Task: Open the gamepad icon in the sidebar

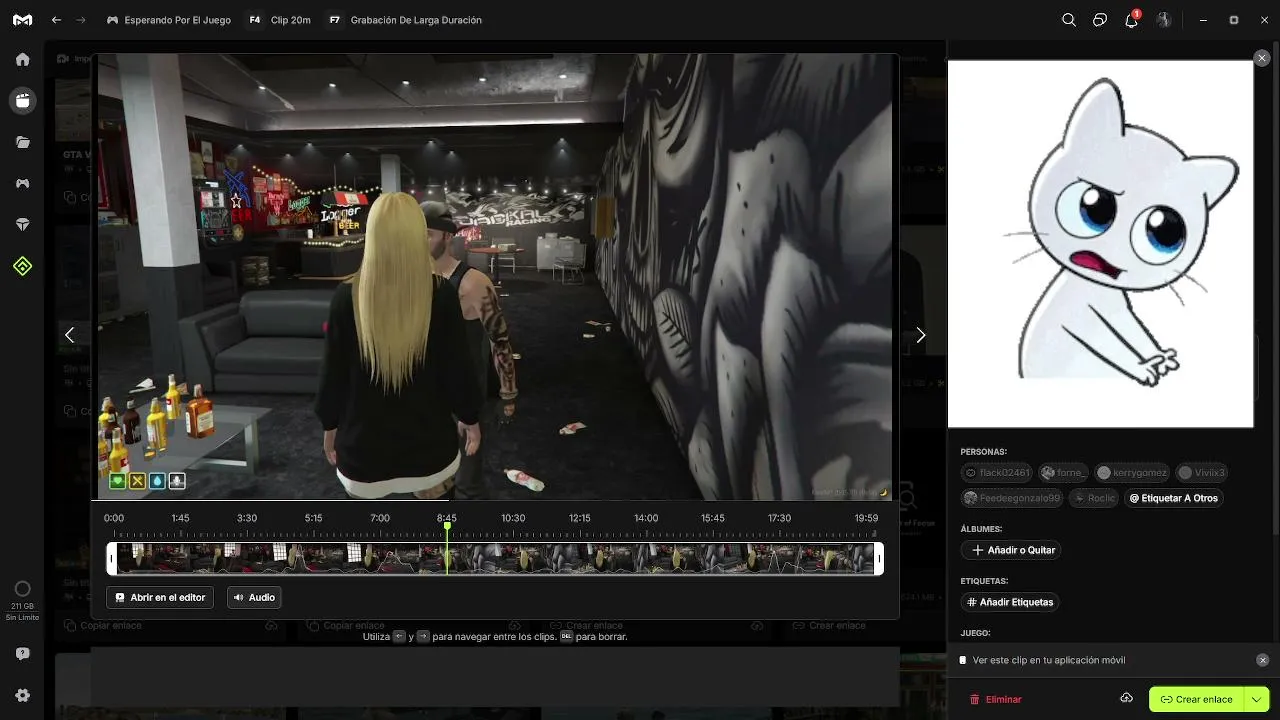Action: click(22, 183)
